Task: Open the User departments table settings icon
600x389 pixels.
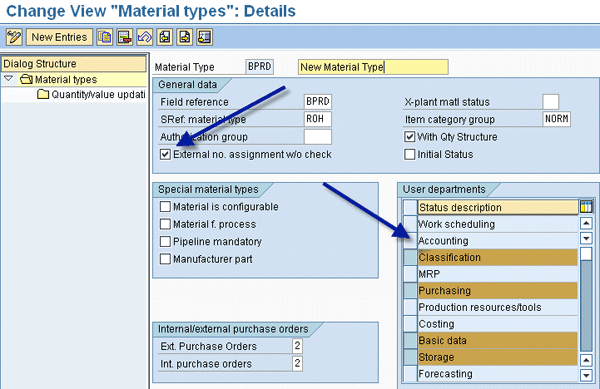Action: 586,207
